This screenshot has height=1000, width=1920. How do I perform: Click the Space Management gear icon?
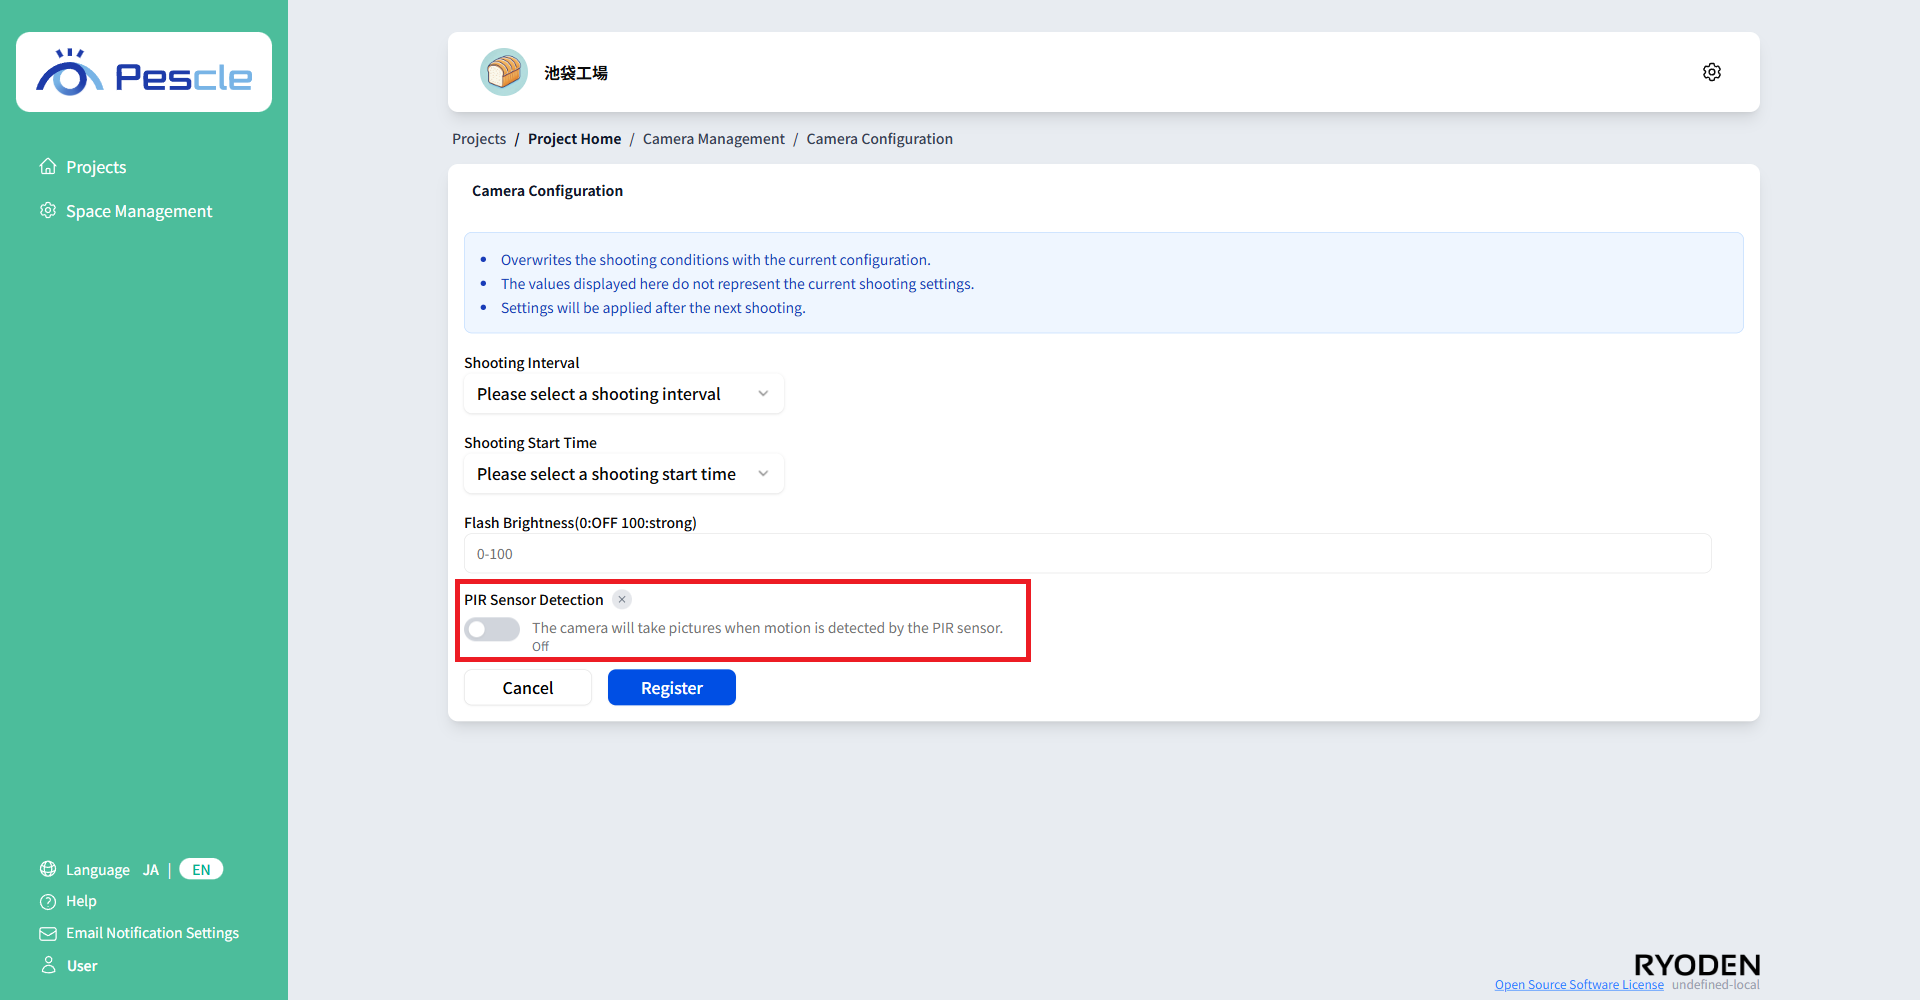click(47, 210)
